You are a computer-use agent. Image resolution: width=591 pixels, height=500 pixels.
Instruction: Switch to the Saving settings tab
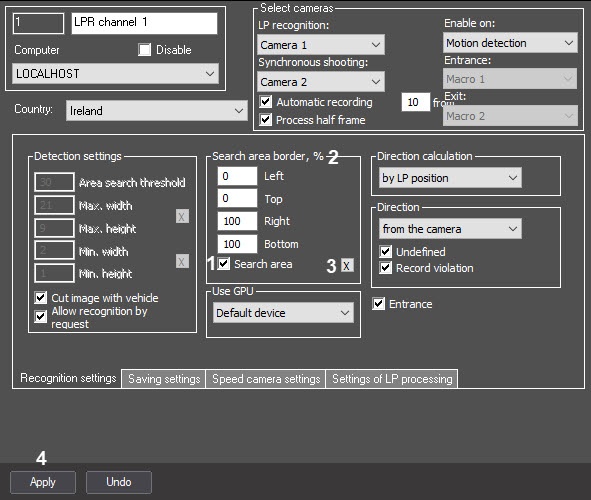(x=164, y=379)
